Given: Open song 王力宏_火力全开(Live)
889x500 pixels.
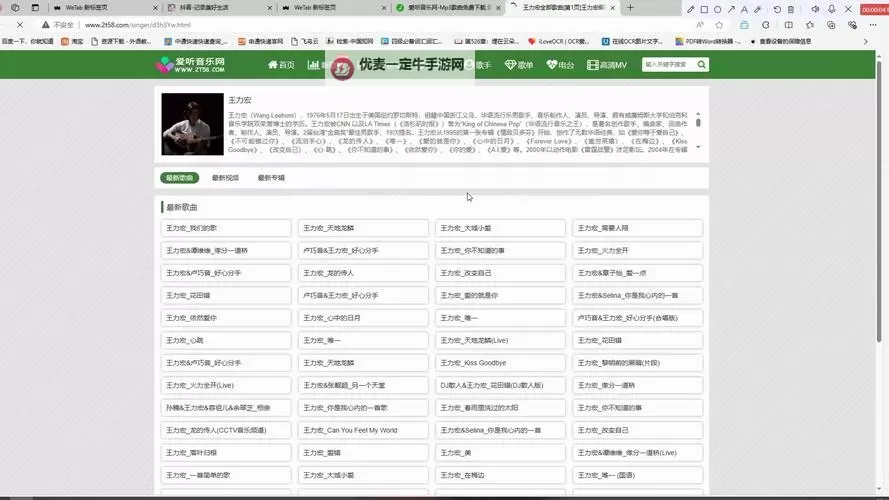Looking at the screenshot, I should (x=226, y=385).
